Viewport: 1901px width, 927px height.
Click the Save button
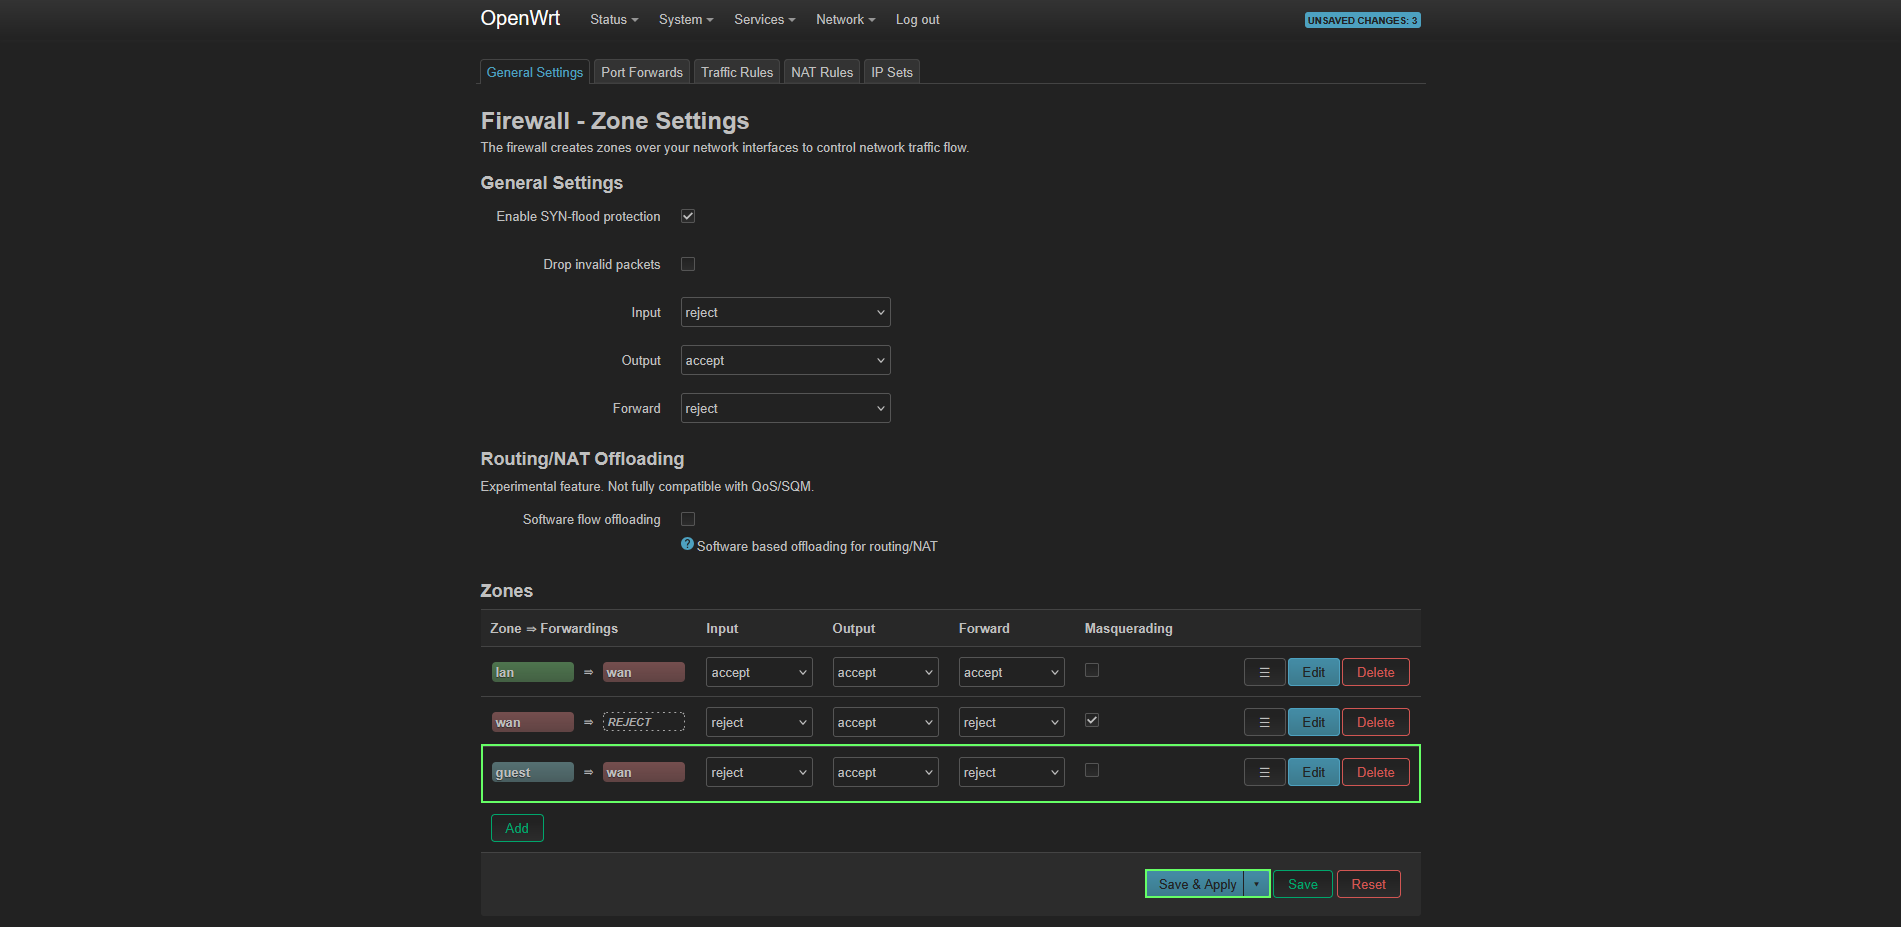1302,884
